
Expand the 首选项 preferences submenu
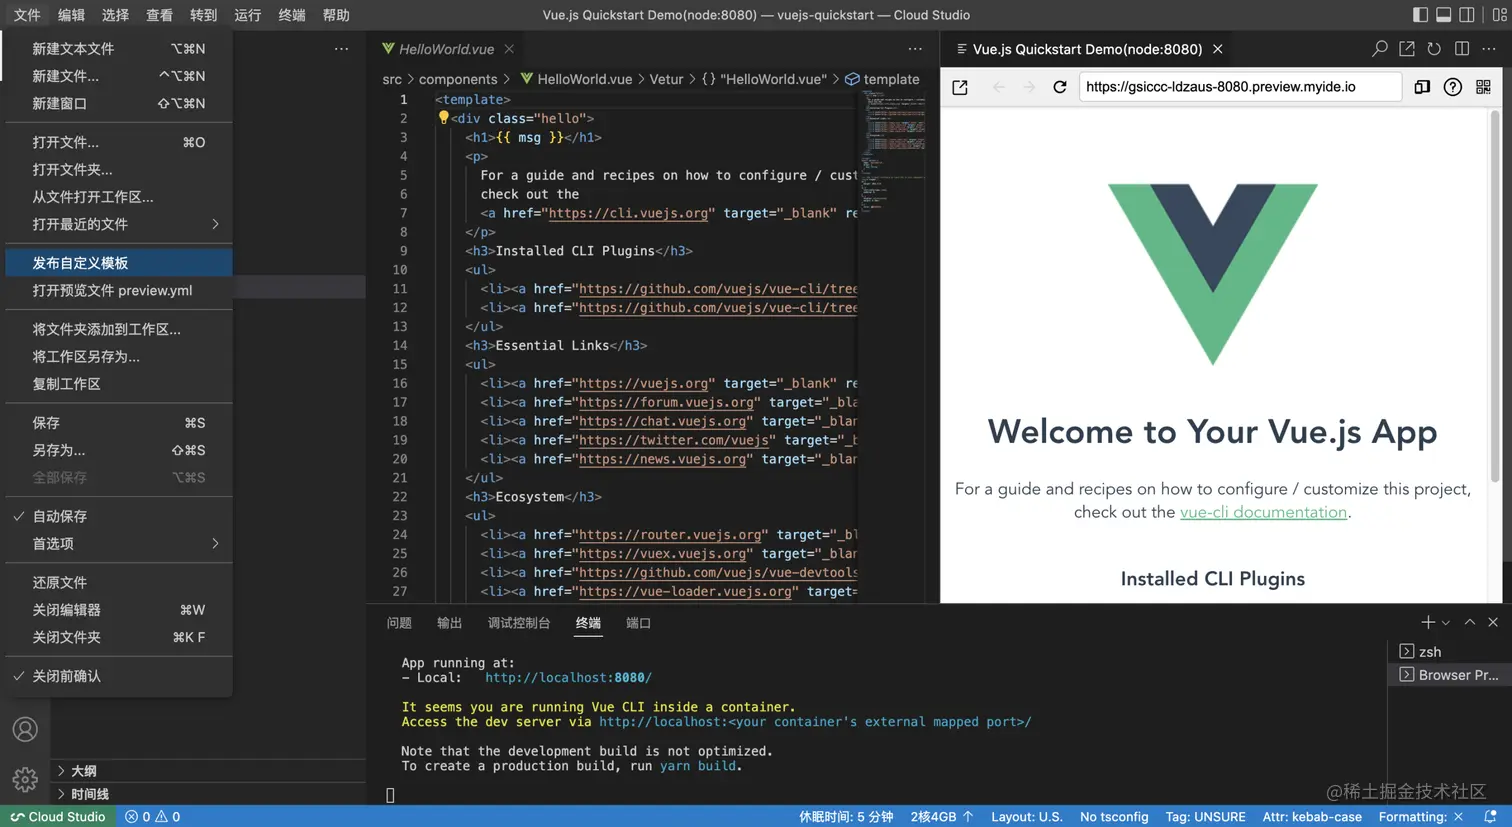[x=118, y=544]
